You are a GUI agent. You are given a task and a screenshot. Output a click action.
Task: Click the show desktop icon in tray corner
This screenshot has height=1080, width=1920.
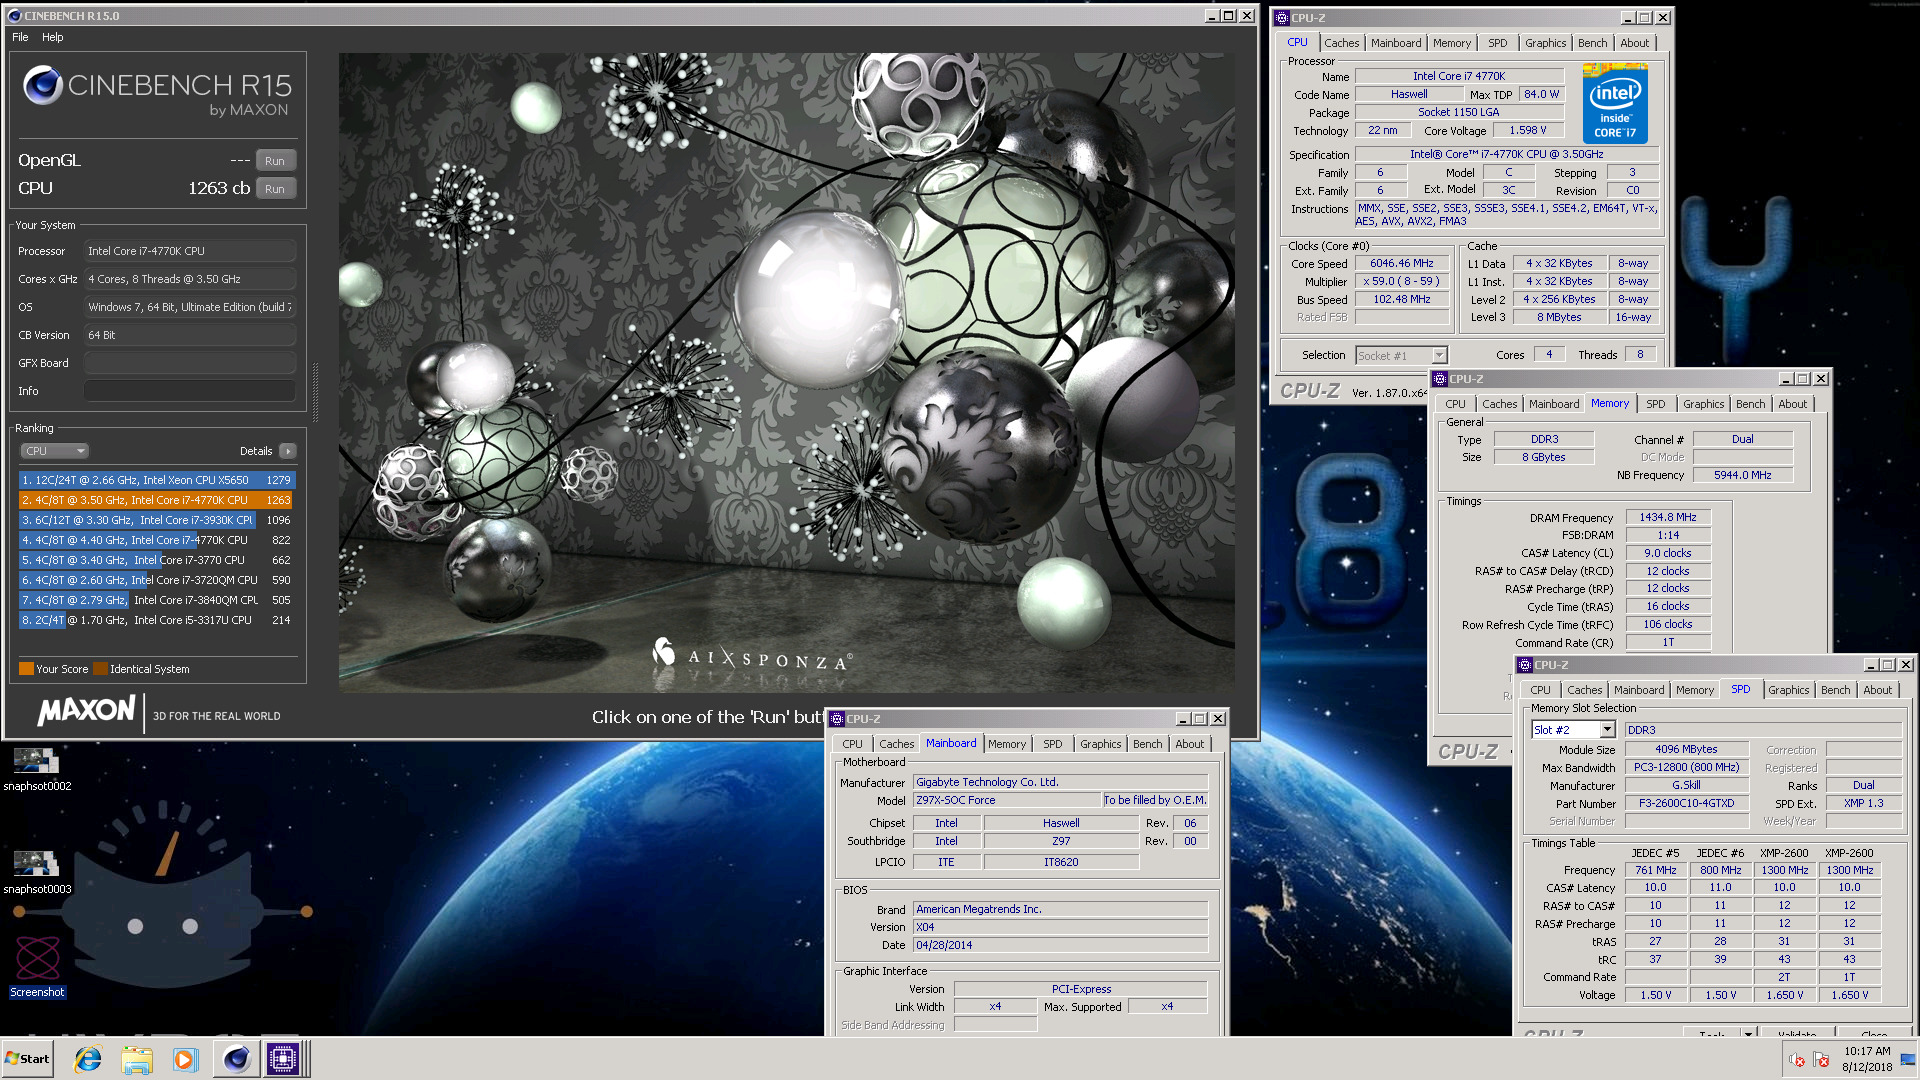click(1908, 1059)
